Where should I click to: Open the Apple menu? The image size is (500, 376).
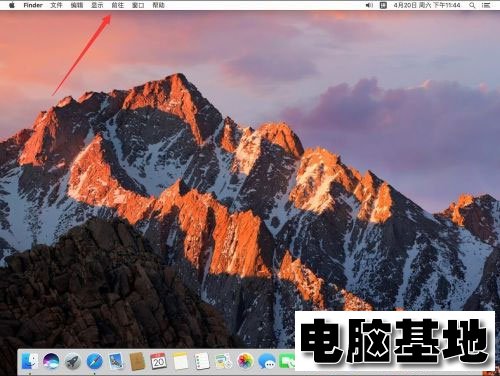(12, 5)
